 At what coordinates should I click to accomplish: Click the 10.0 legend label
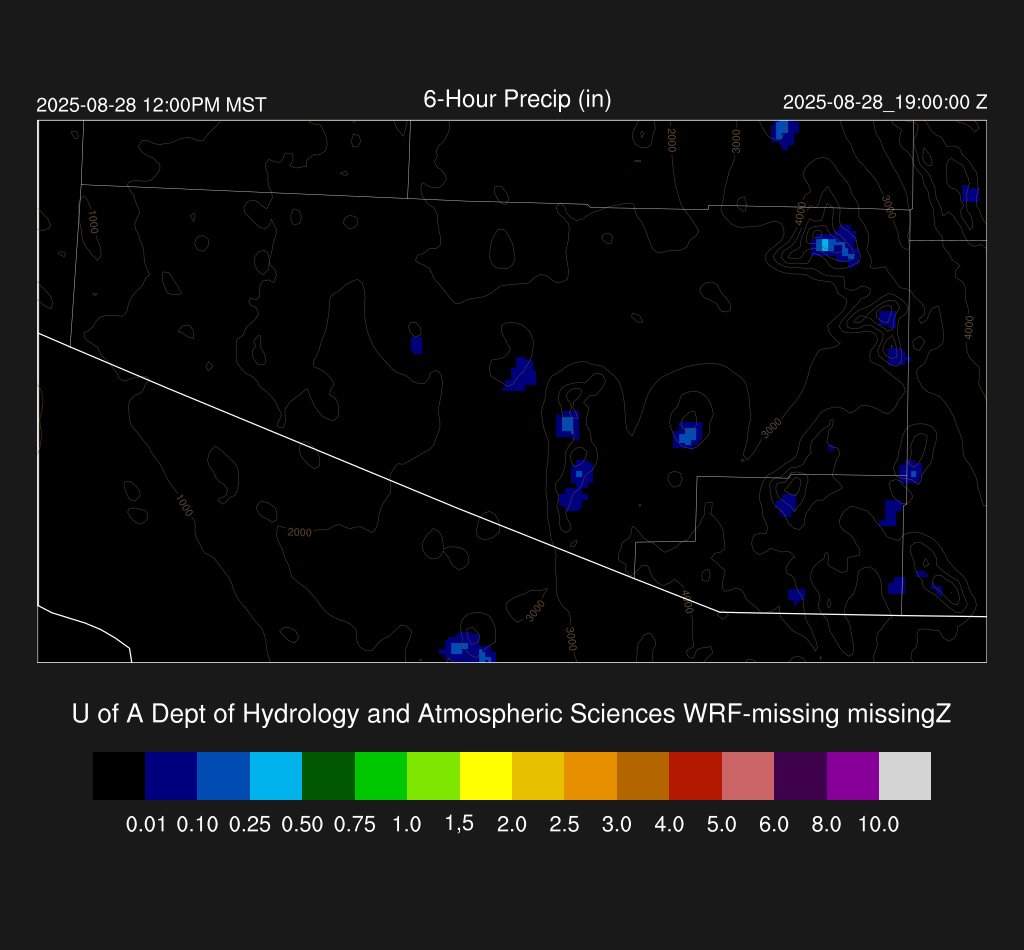(x=878, y=825)
